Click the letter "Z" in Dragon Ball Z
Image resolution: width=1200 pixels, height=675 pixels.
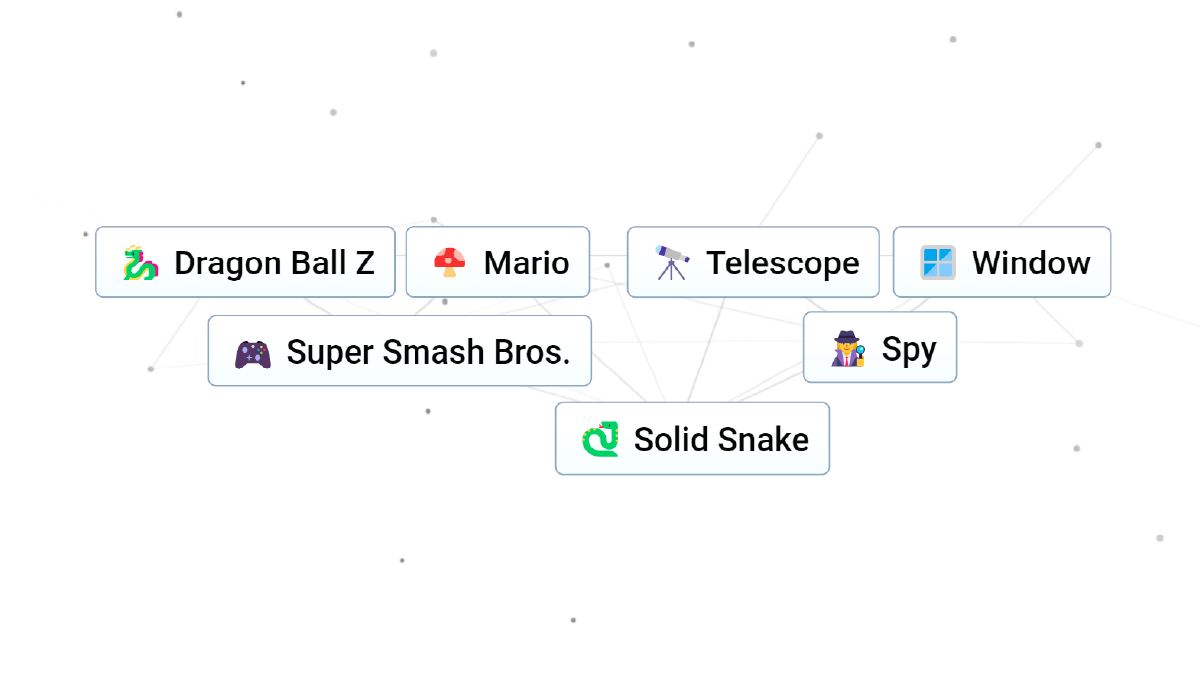pyautogui.click(x=364, y=263)
